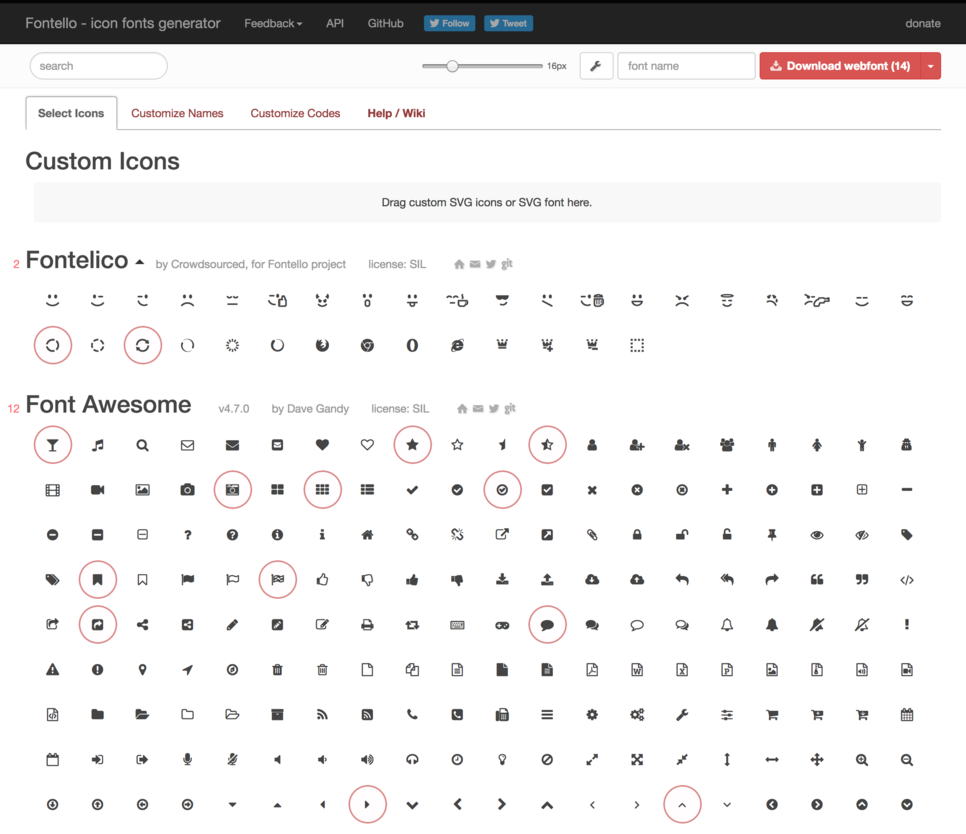Collapse the Fontelico section
Image resolution: width=966 pixels, height=834 pixels.
[x=140, y=262]
